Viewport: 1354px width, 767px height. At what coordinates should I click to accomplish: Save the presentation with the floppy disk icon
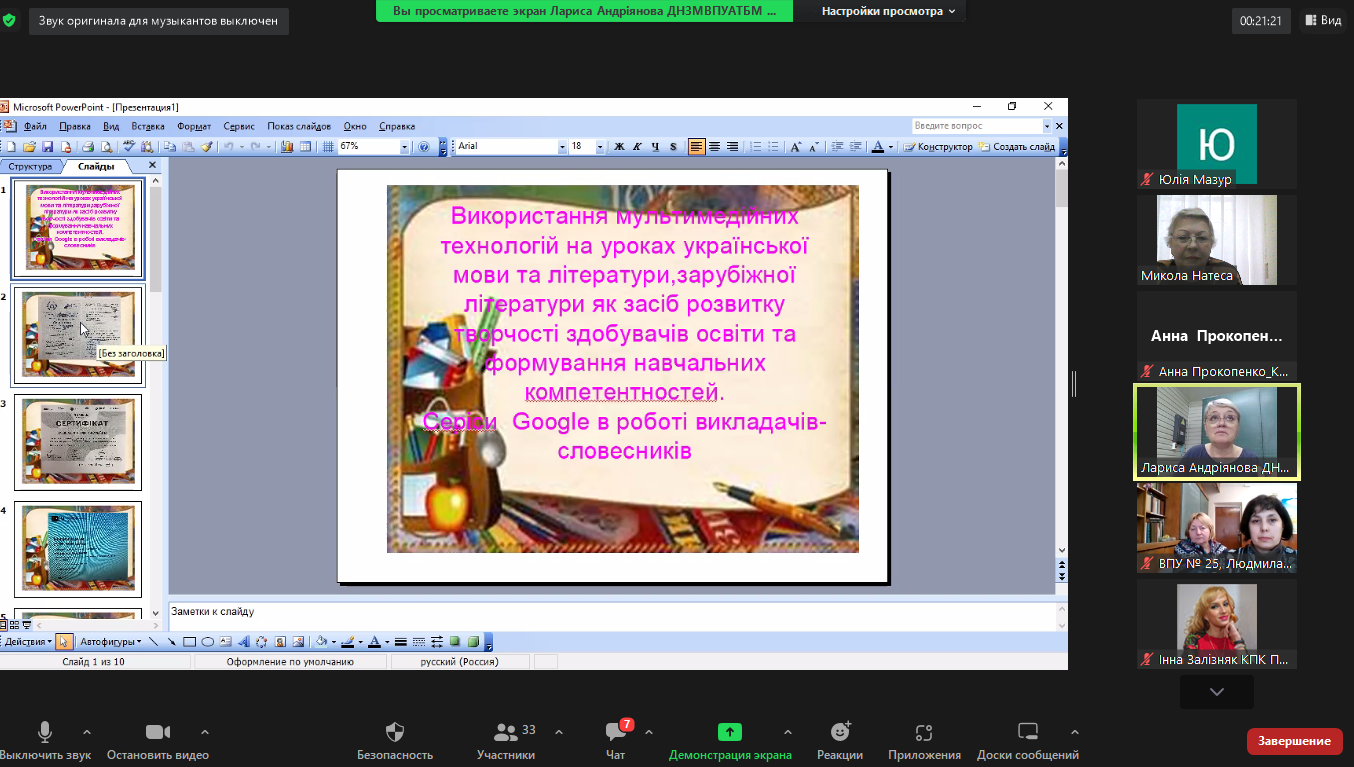coord(47,146)
